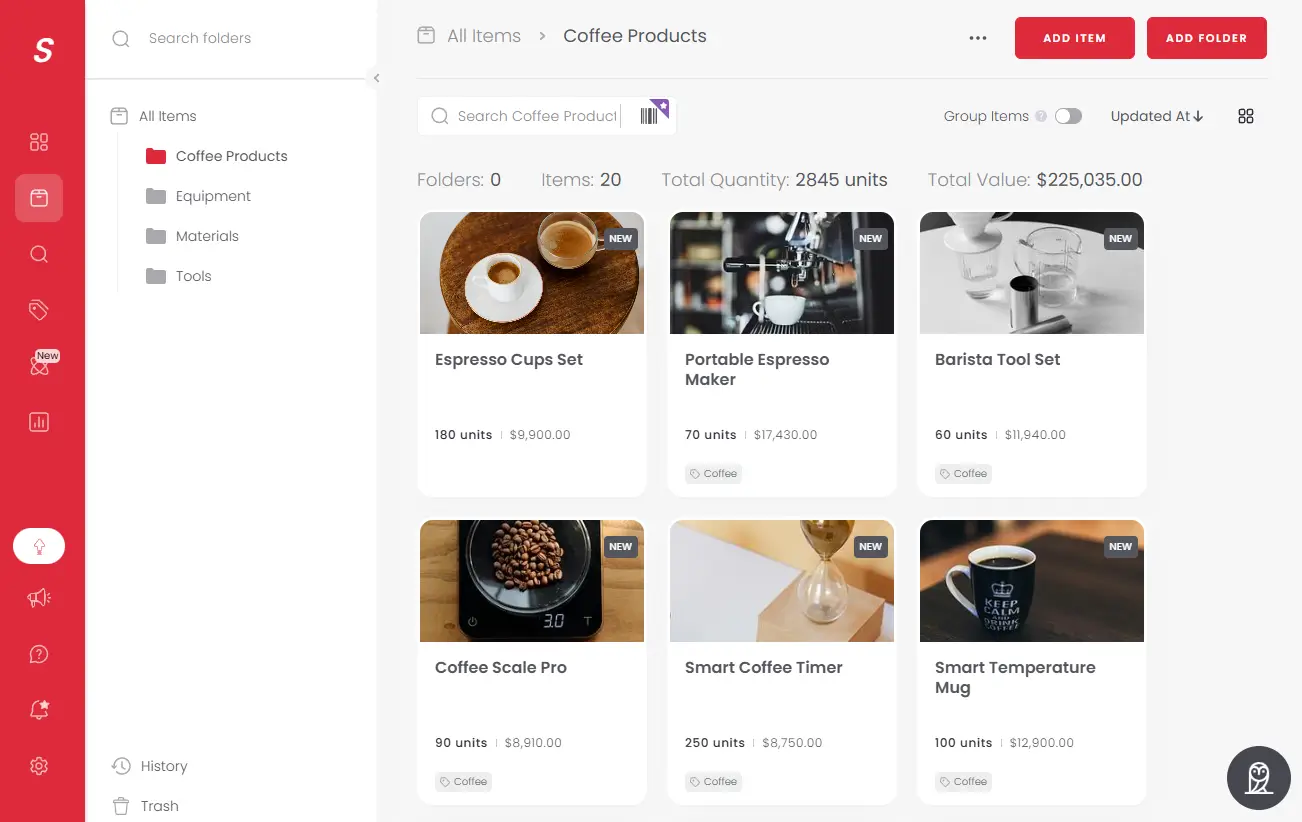Image resolution: width=1302 pixels, height=822 pixels.
Task: Click the upgrade lightbulb pill in the sidebar
Action: (x=39, y=546)
